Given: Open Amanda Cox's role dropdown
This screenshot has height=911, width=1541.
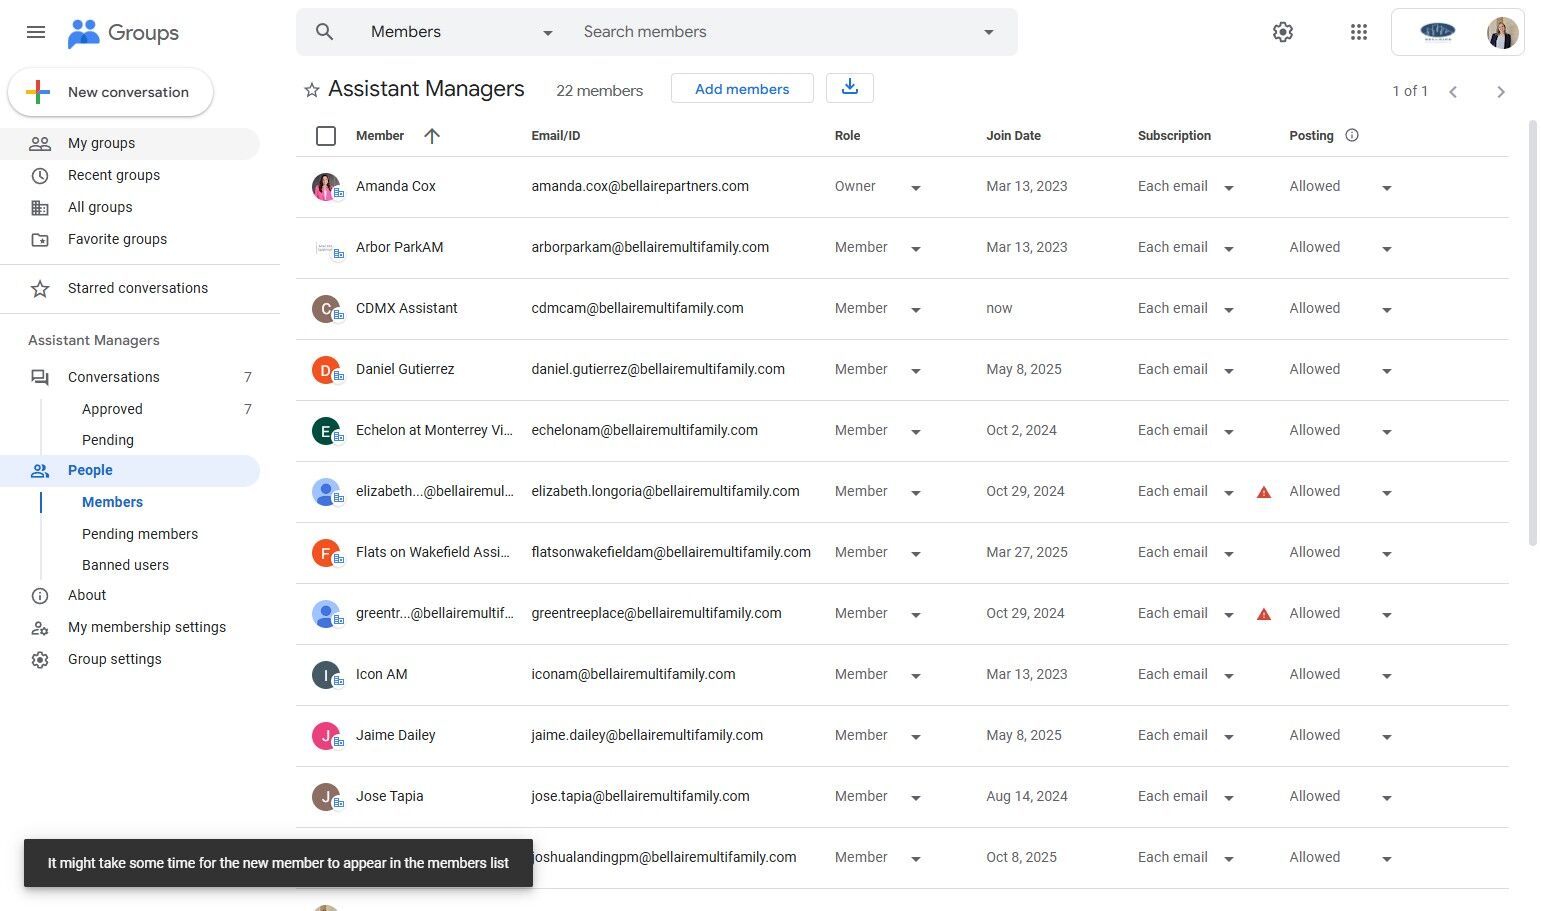Looking at the screenshot, I should click(x=915, y=188).
